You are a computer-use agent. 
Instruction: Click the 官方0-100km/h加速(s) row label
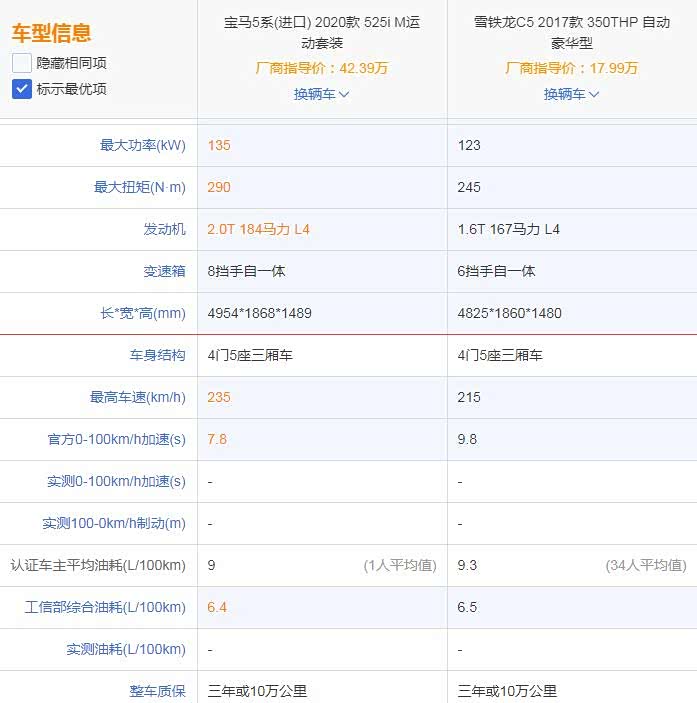117,439
